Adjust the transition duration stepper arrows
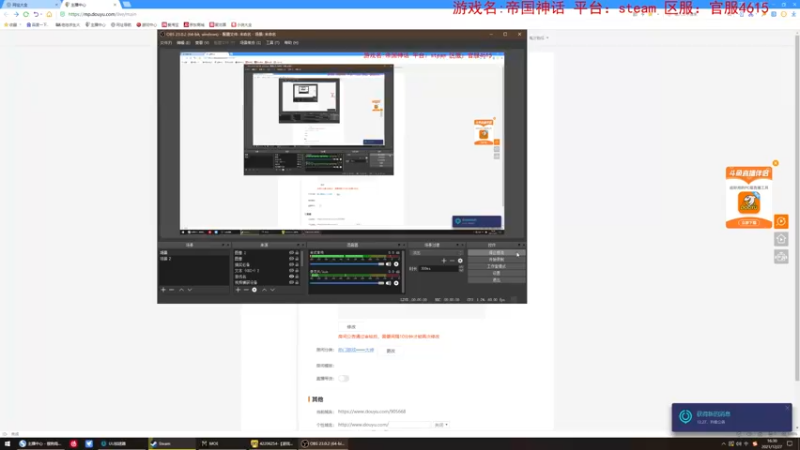800x450 pixels. (x=461, y=268)
